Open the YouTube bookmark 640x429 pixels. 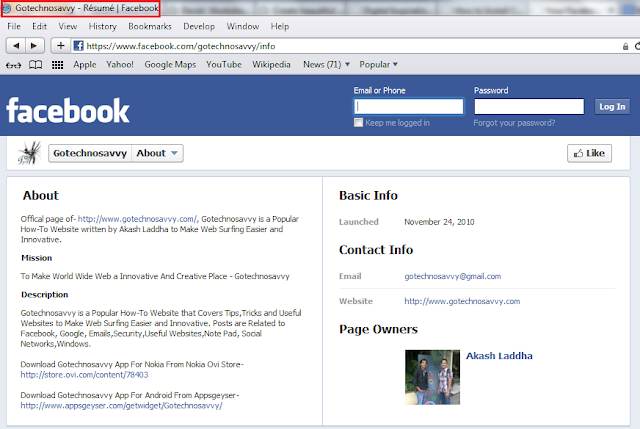point(224,64)
